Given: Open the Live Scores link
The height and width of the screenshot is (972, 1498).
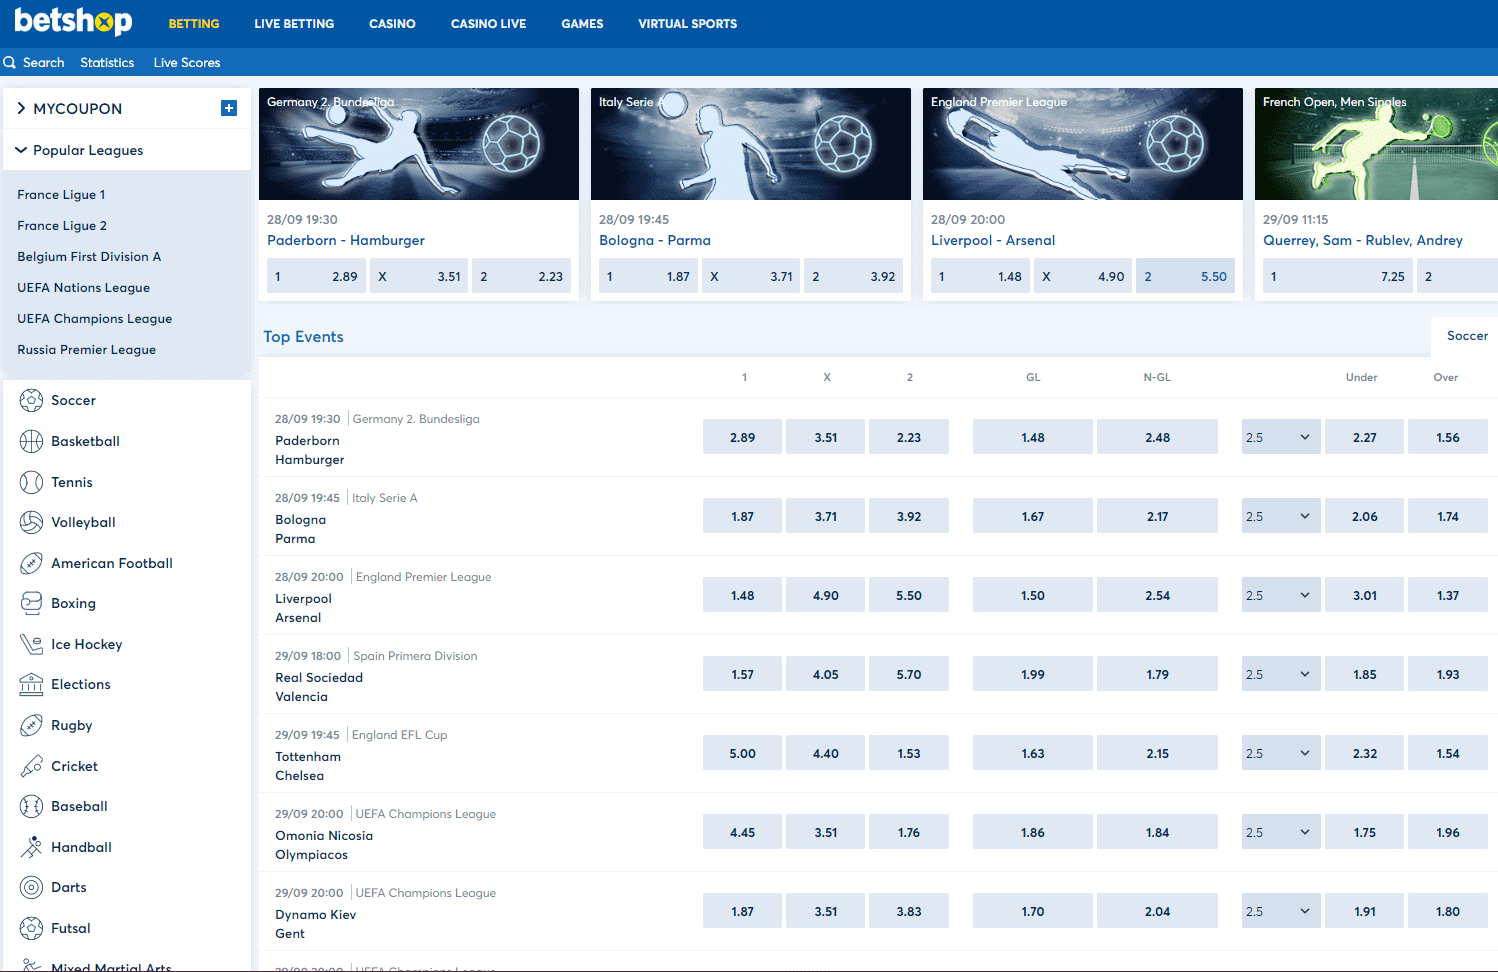Looking at the screenshot, I should (x=187, y=62).
